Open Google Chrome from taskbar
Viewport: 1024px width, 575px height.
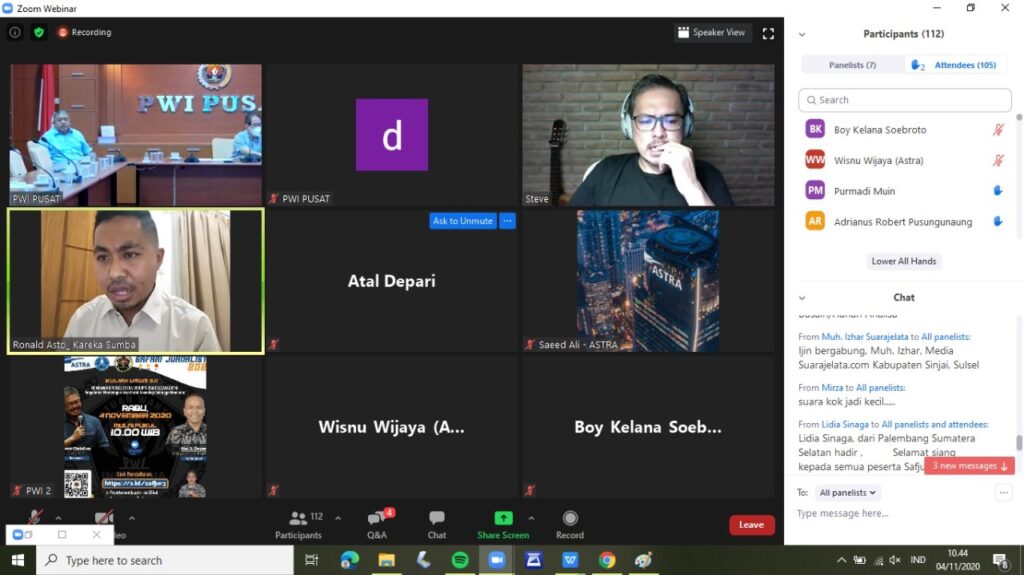point(607,560)
